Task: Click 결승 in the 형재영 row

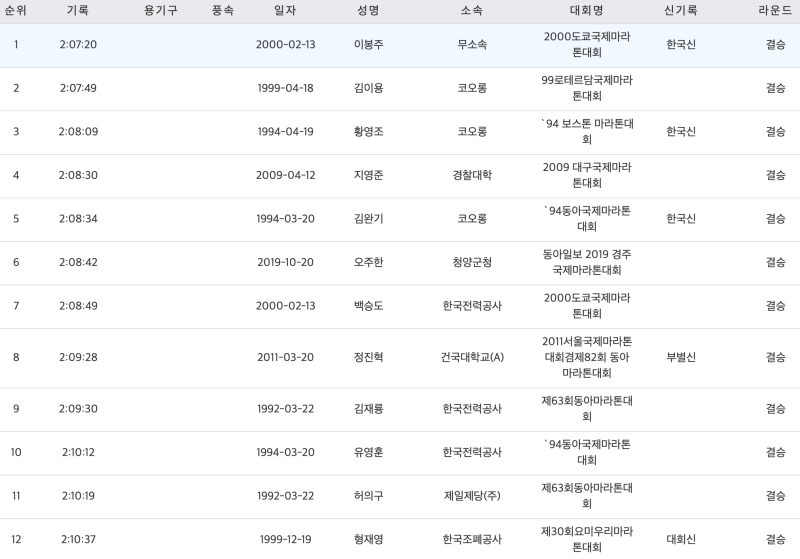Action: tap(776, 539)
